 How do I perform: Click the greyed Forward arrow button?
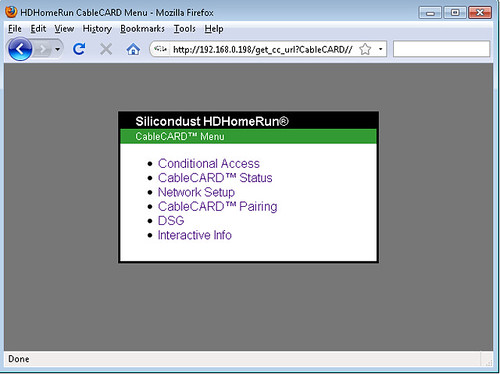coord(43,50)
